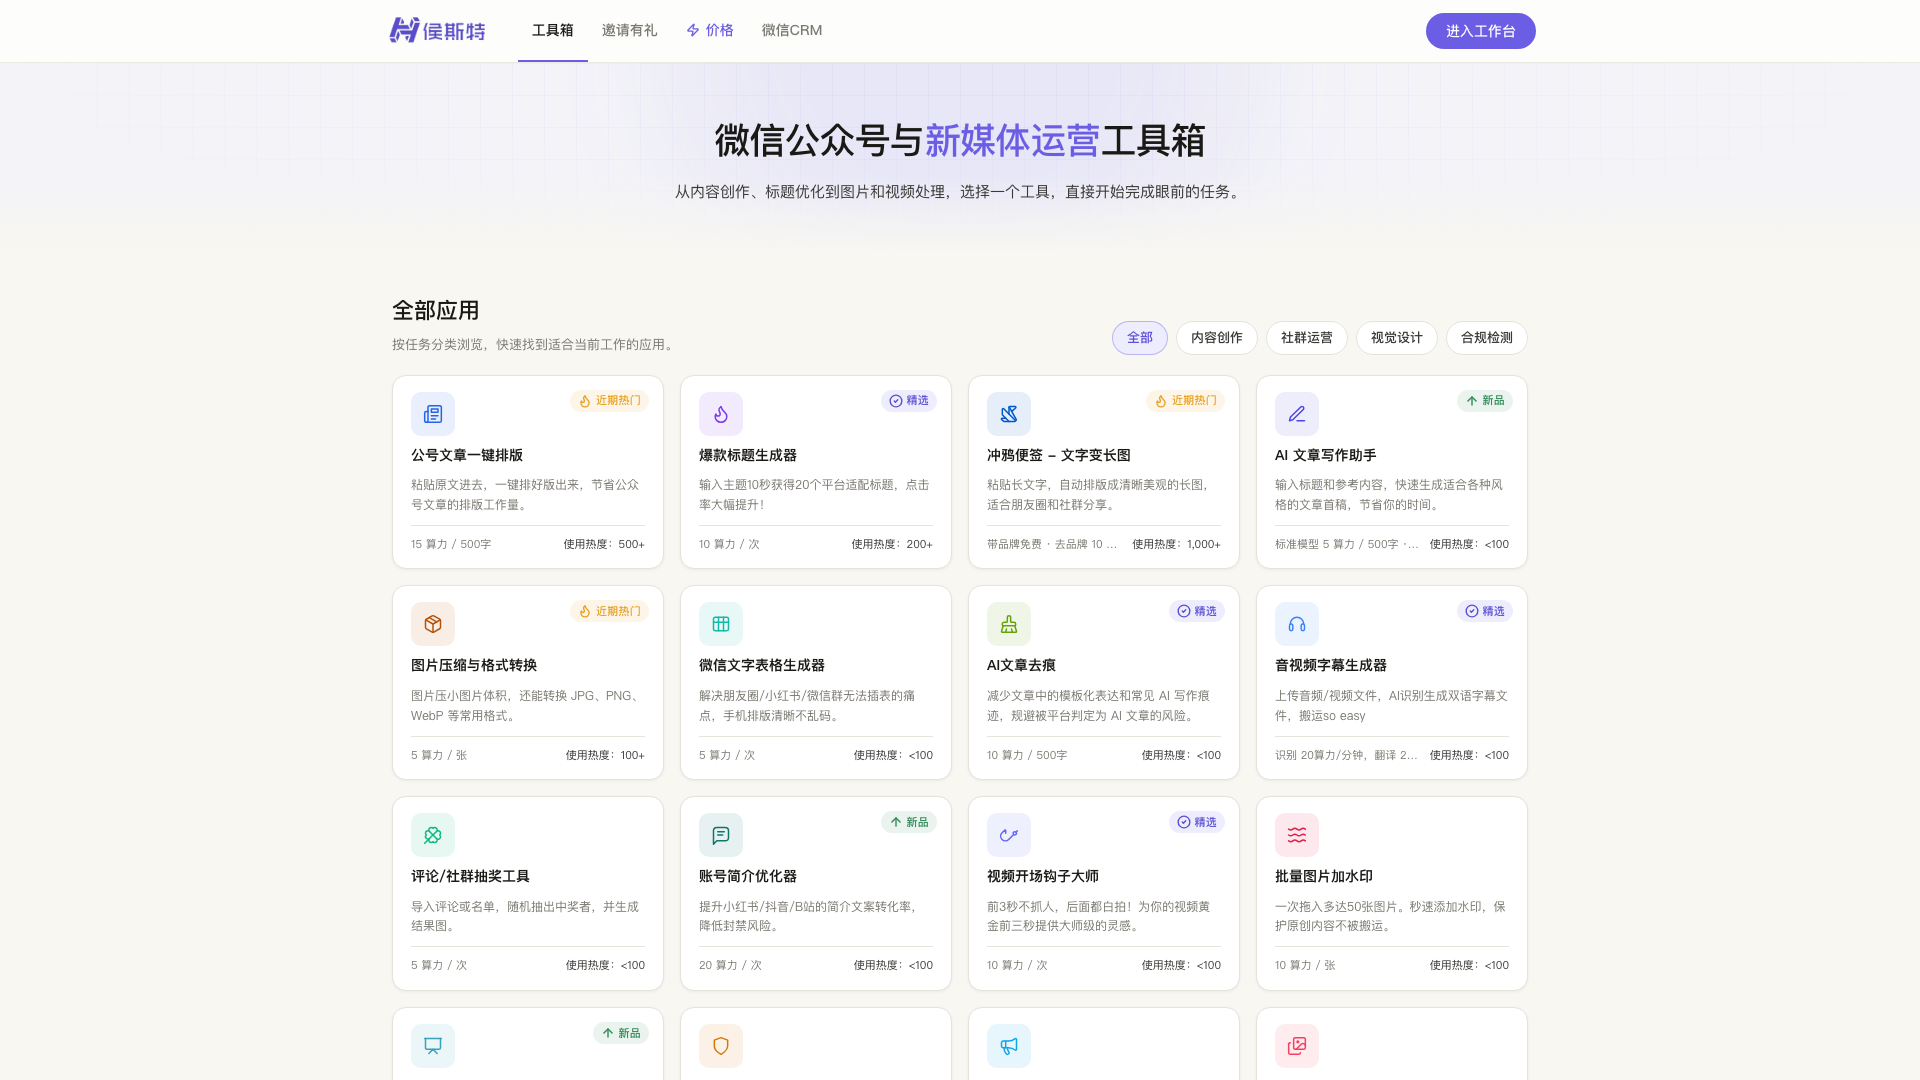Click the 使用热度：100+ text
This screenshot has width=1920, height=1080.
click(605, 755)
